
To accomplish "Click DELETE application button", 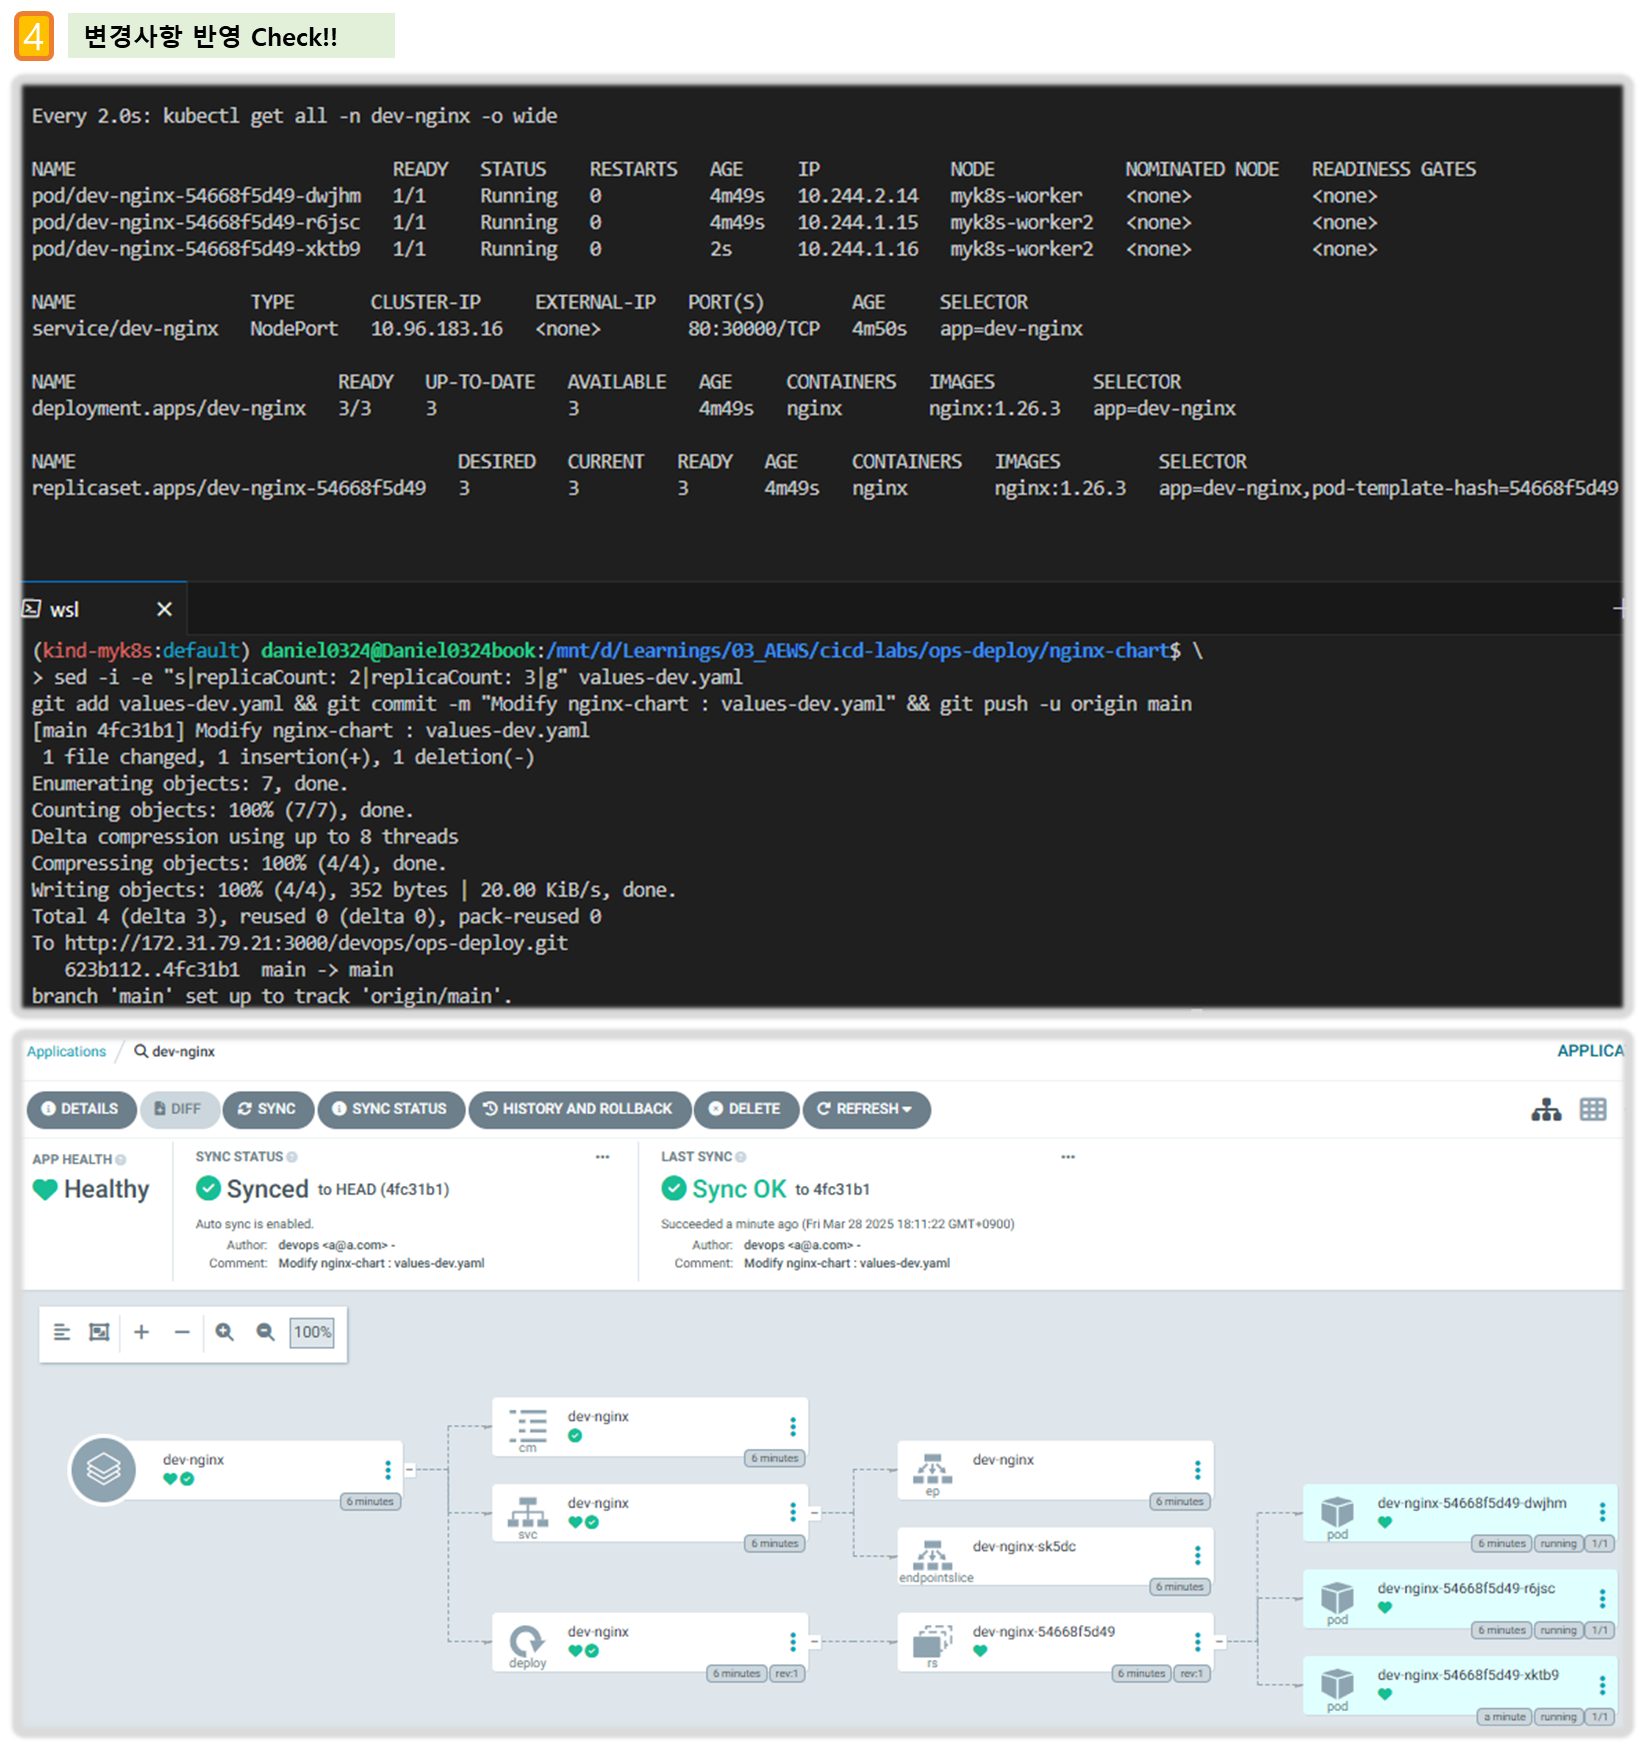I will tap(745, 1109).
